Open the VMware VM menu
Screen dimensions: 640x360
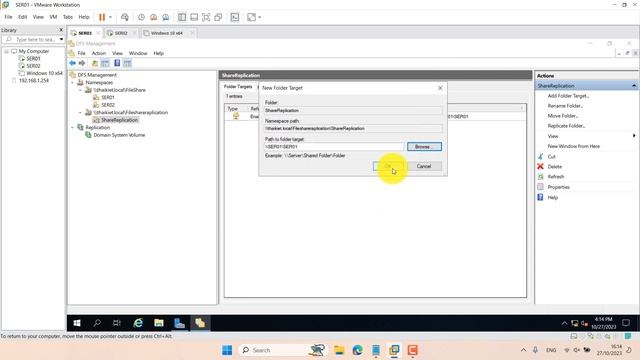(x=53, y=17)
